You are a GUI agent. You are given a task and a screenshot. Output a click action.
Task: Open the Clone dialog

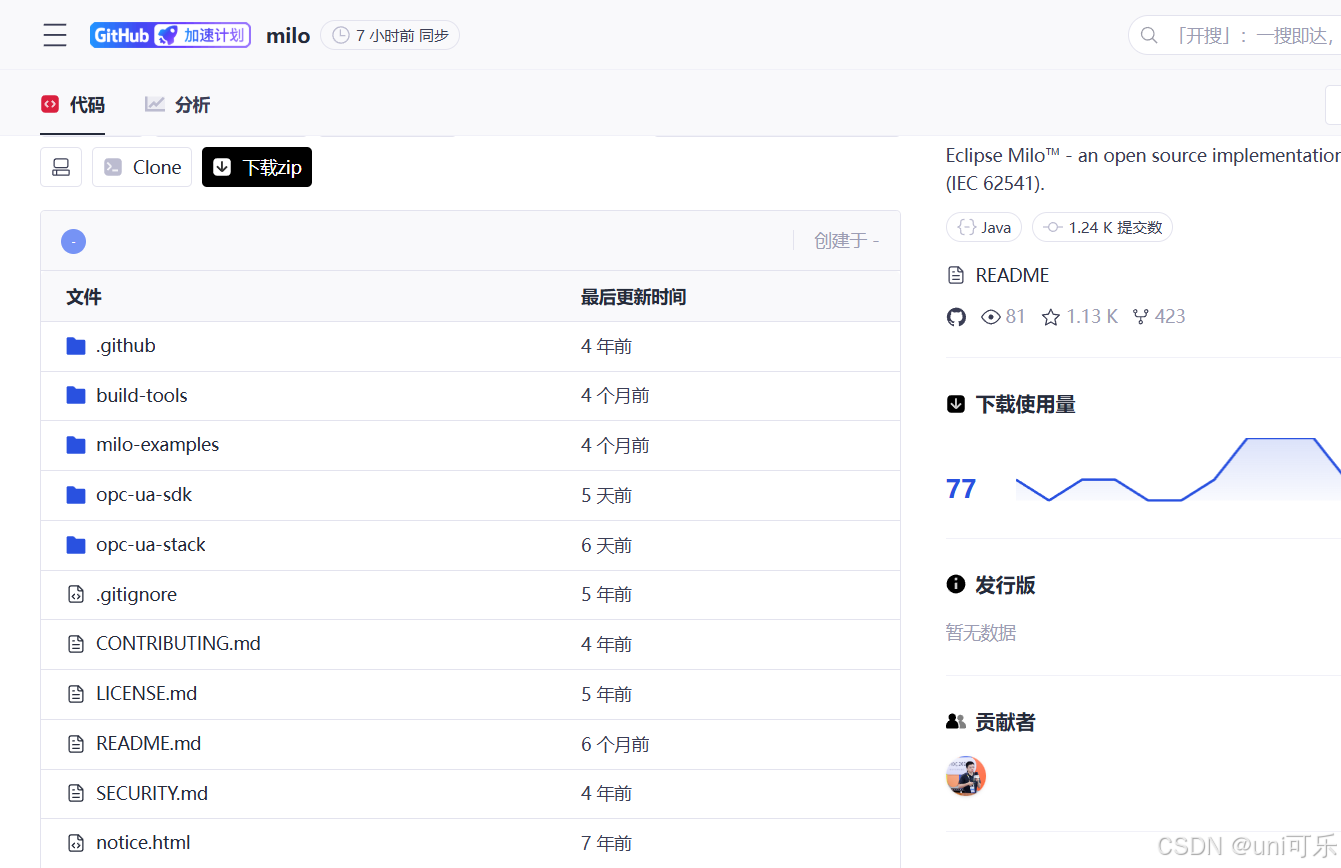coord(141,167)
